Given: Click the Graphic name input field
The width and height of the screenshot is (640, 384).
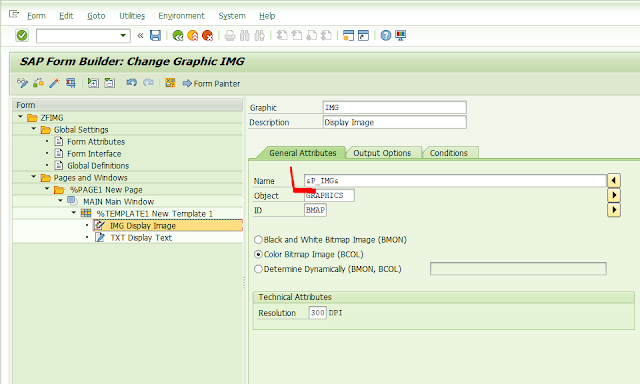Looking at the screenshot, I should click(394, 107).
